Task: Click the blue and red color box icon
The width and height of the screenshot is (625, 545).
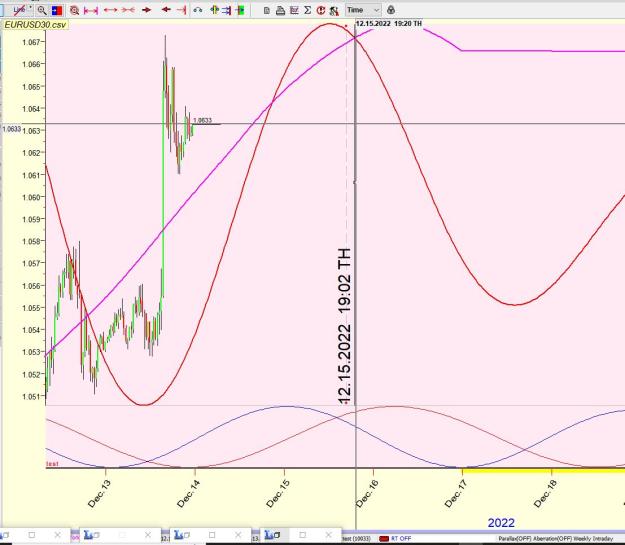Action: point(57,10)
